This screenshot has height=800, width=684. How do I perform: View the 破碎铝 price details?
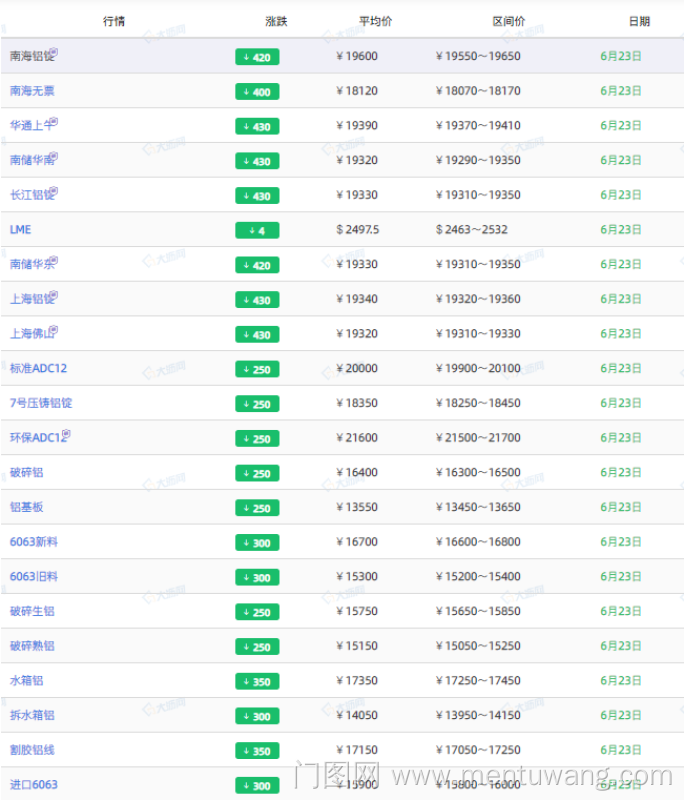click(x=26, y=472)
